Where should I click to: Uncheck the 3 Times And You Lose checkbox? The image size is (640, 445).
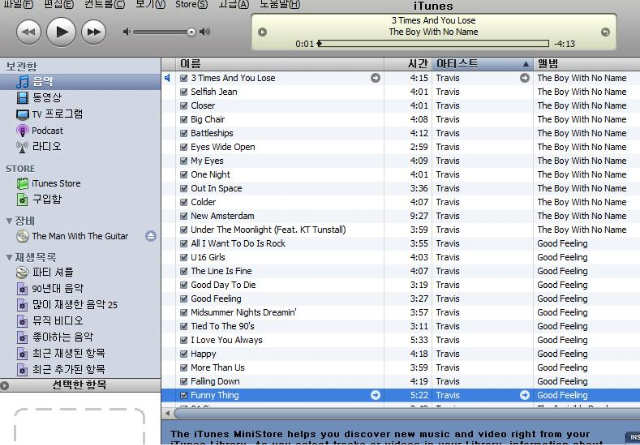pyautogui.click(x=184, y=78)
